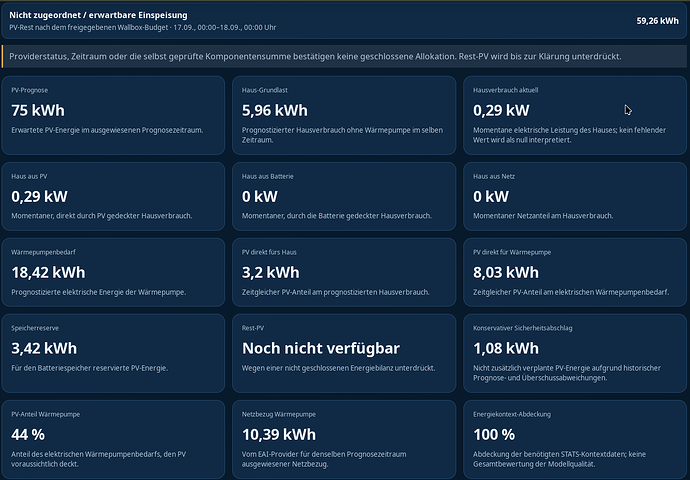Select the Hausverbrauch aktuell label
This screenshot has width=690, height=480.
click(506, 90)
